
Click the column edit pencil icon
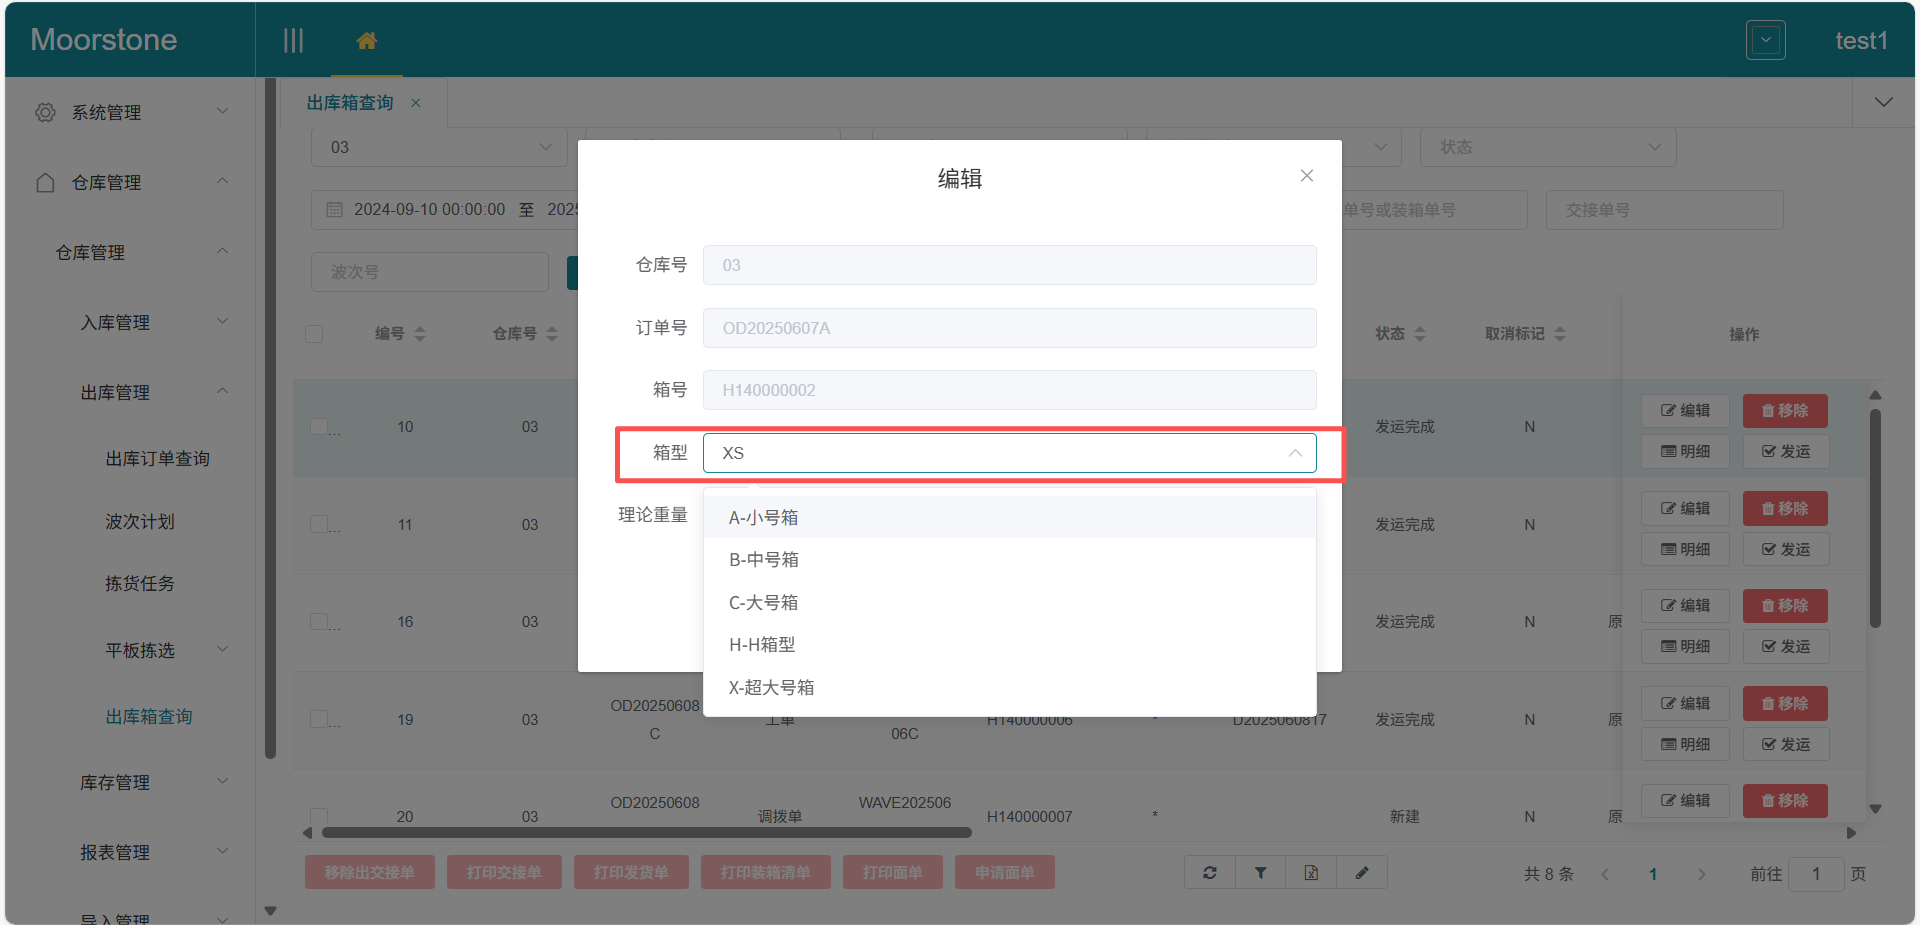[1361, 872]
